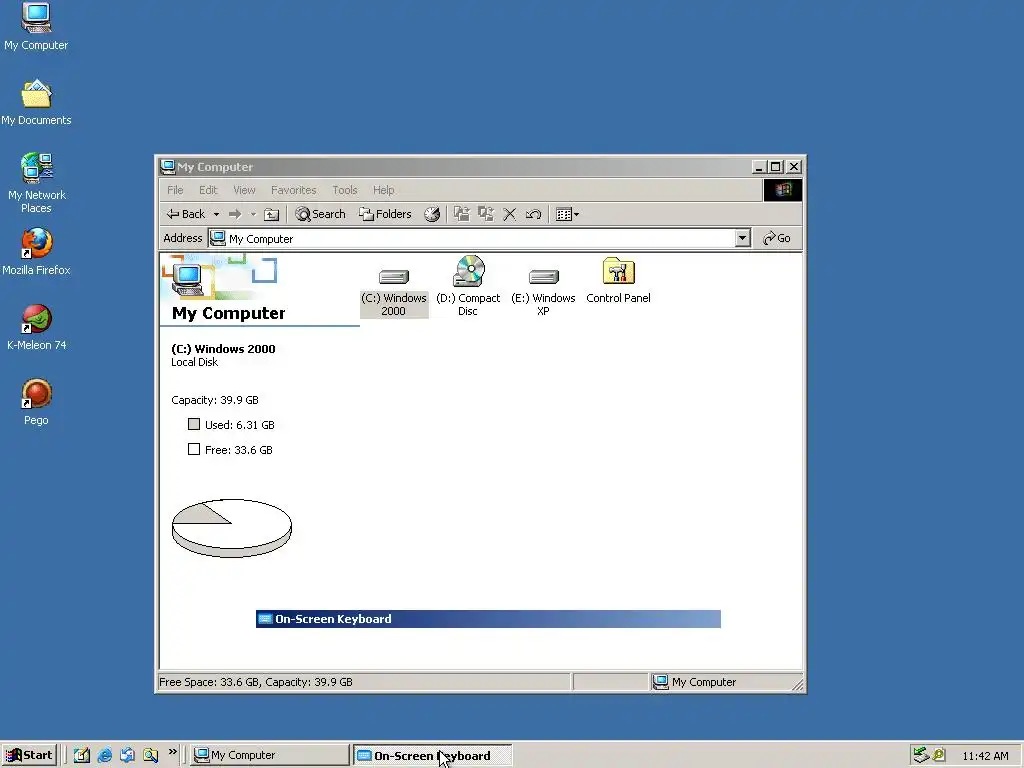
Task: Launch Internet Explorer from Quick Launch
Action: point(104,755)
